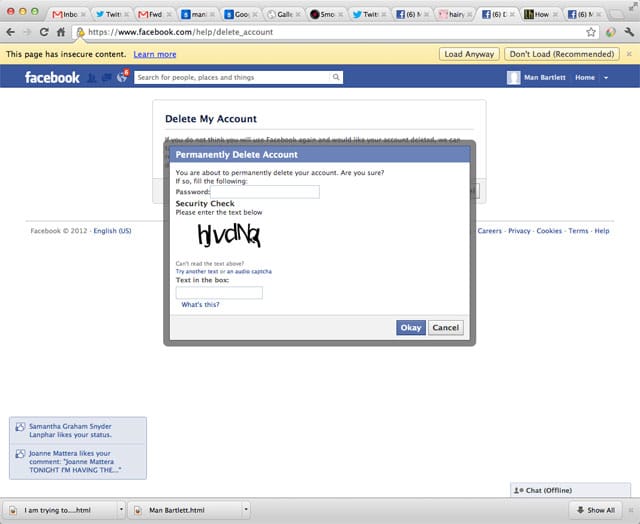This screenshot has width=640, height=524.
Task: Open the Careers footer link
Action: [x=489, y=231]
